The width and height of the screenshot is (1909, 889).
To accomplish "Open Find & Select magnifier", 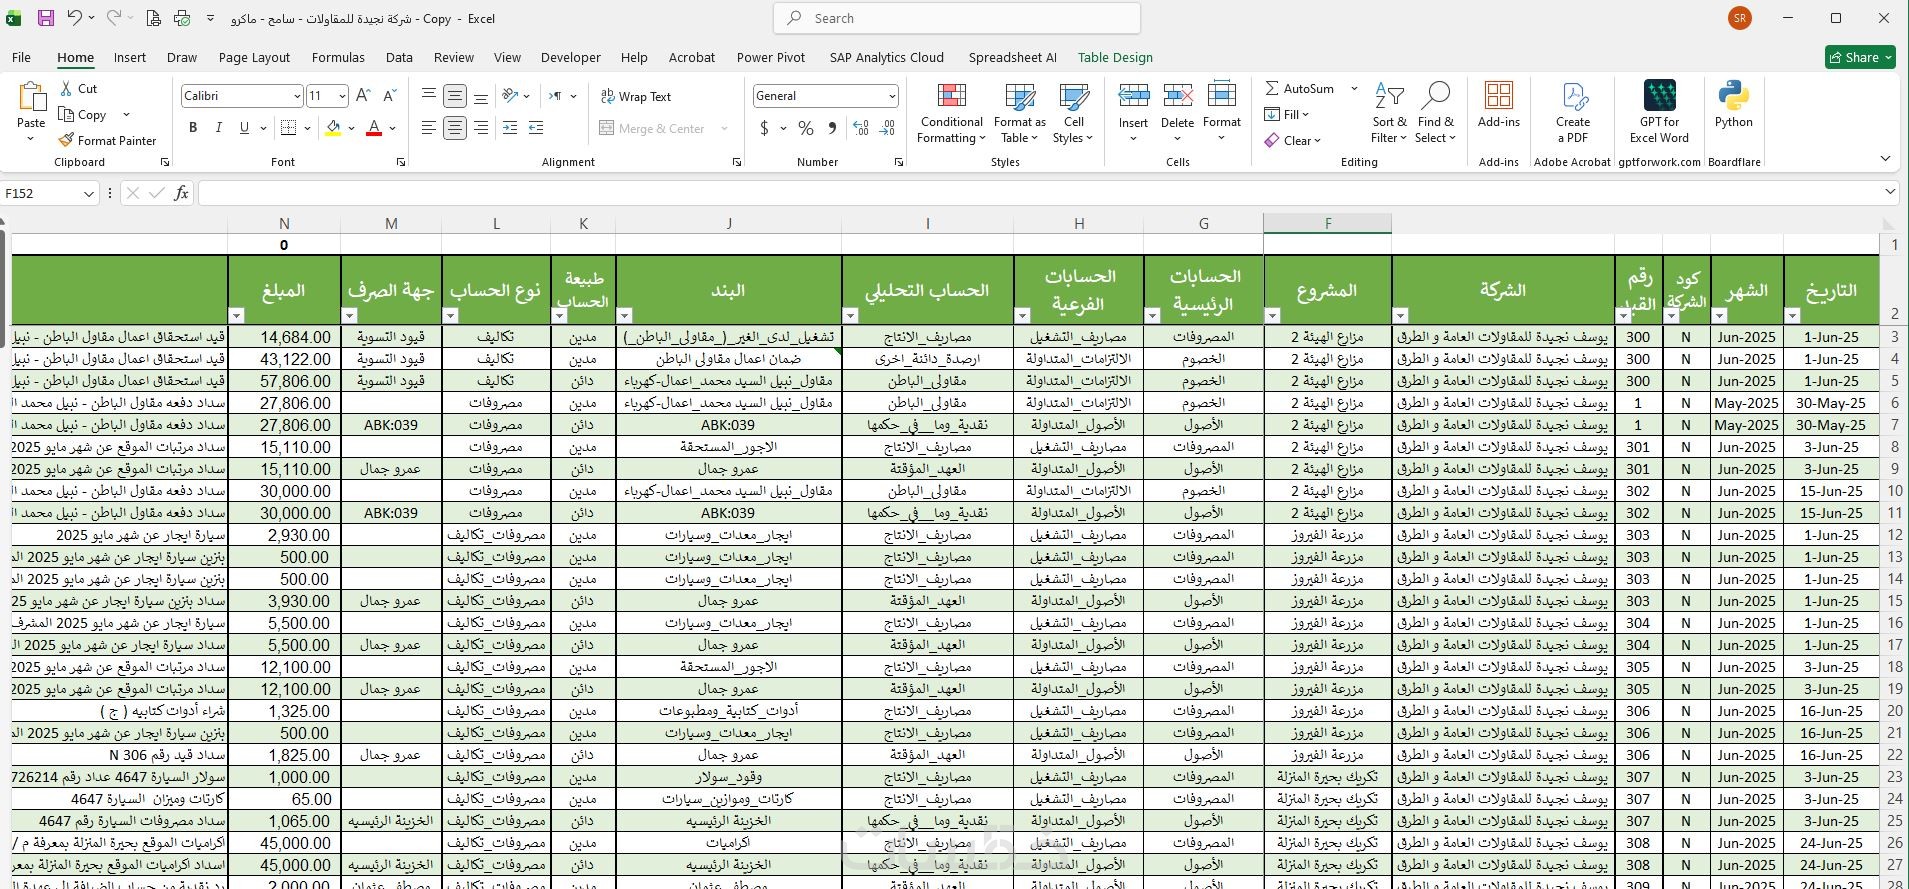I will (1435, 113).
